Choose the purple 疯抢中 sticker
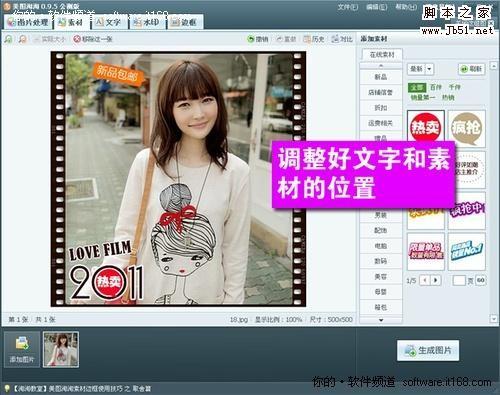 (x=467, y=211)
